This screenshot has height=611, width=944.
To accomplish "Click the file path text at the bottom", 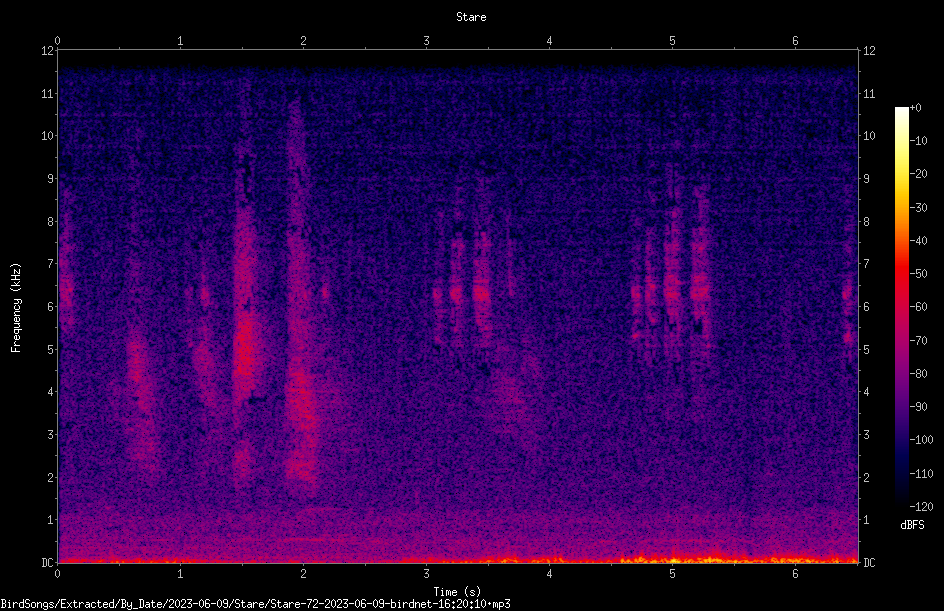I will click(x=255, y=604).
